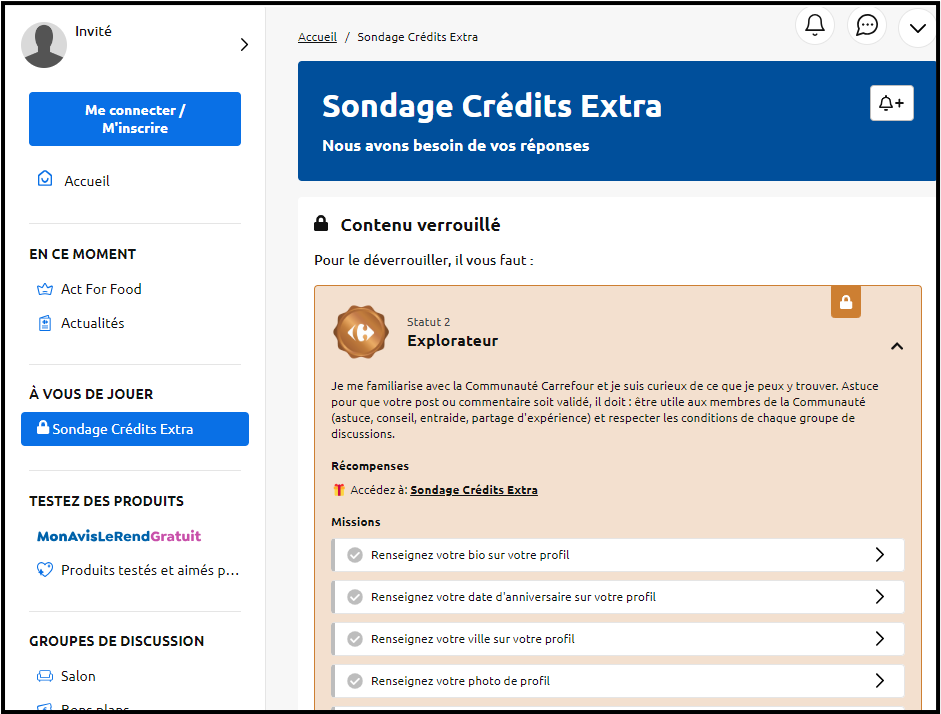The image size is (941, 714).
Task: Click the notifications bell icon
Action: coord(815,25)
